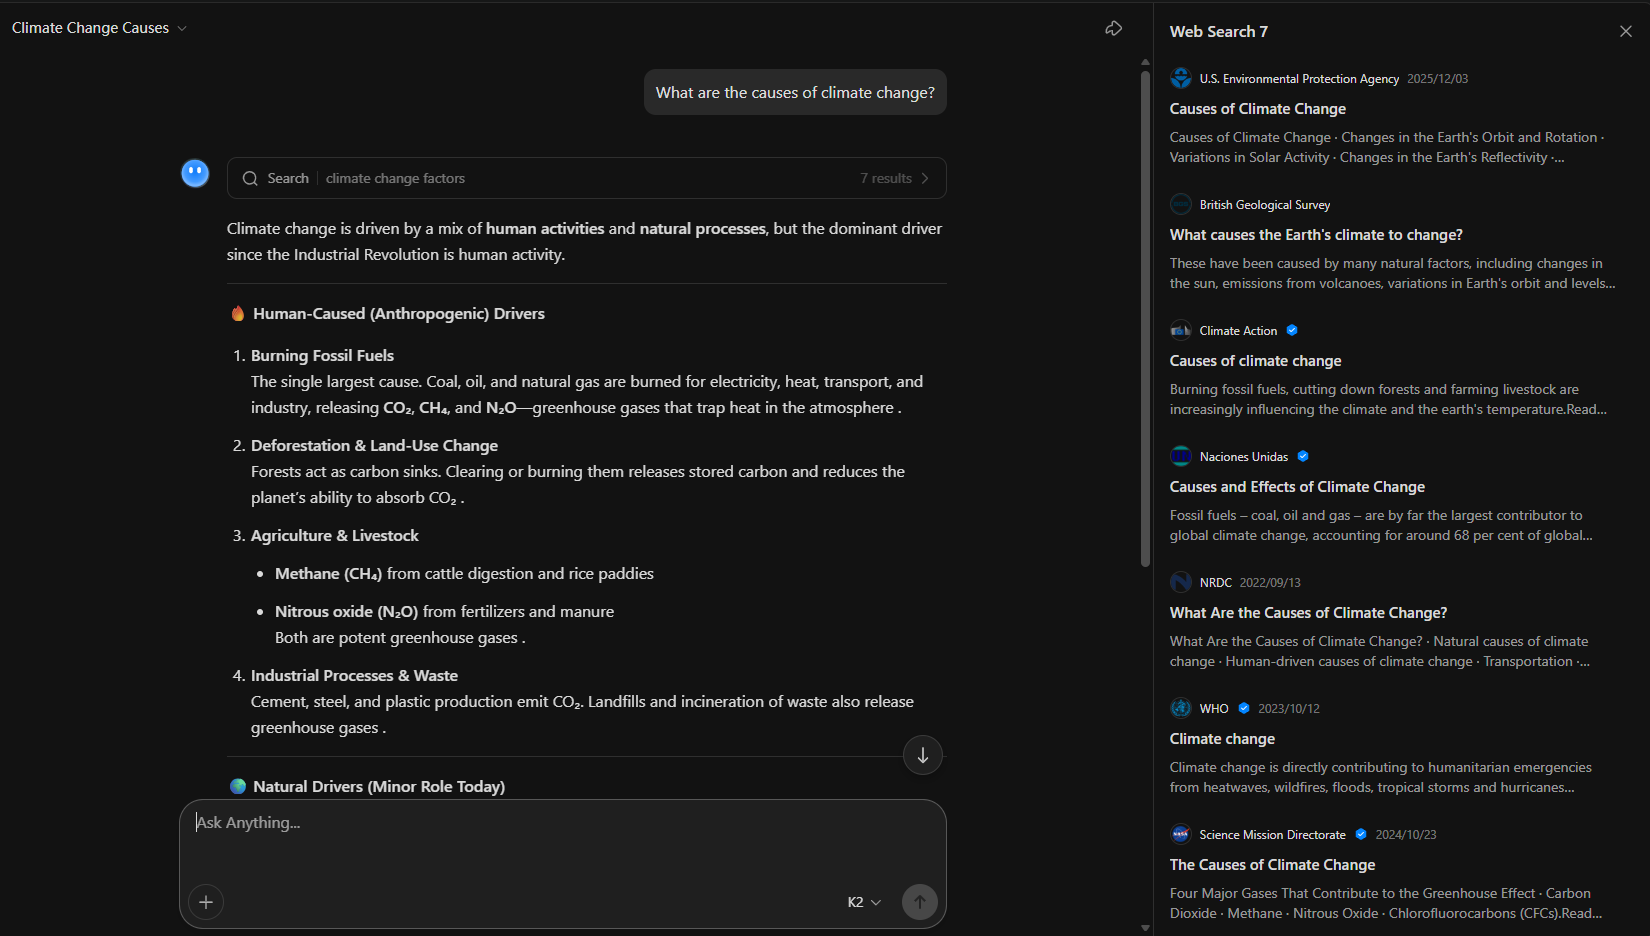This screenshot has width=1650, height=936.
Task: Open the K2 model dropdown
Action: coord(864,902)
